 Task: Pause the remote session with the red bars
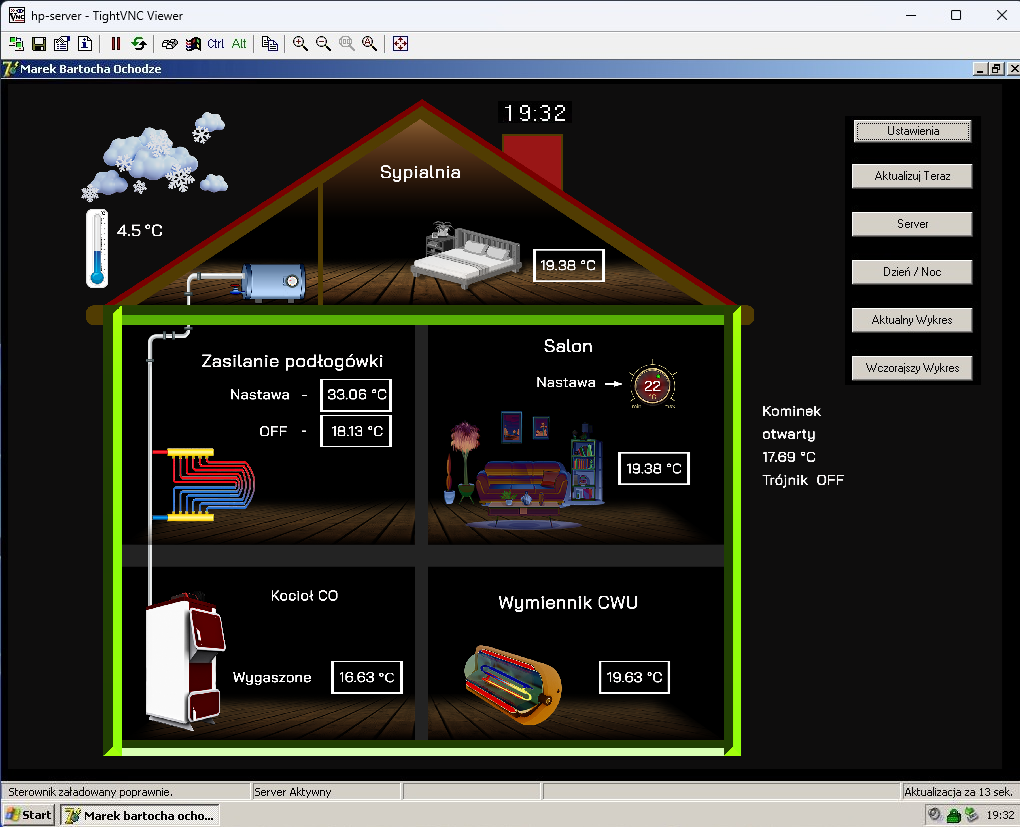(116, 44)
